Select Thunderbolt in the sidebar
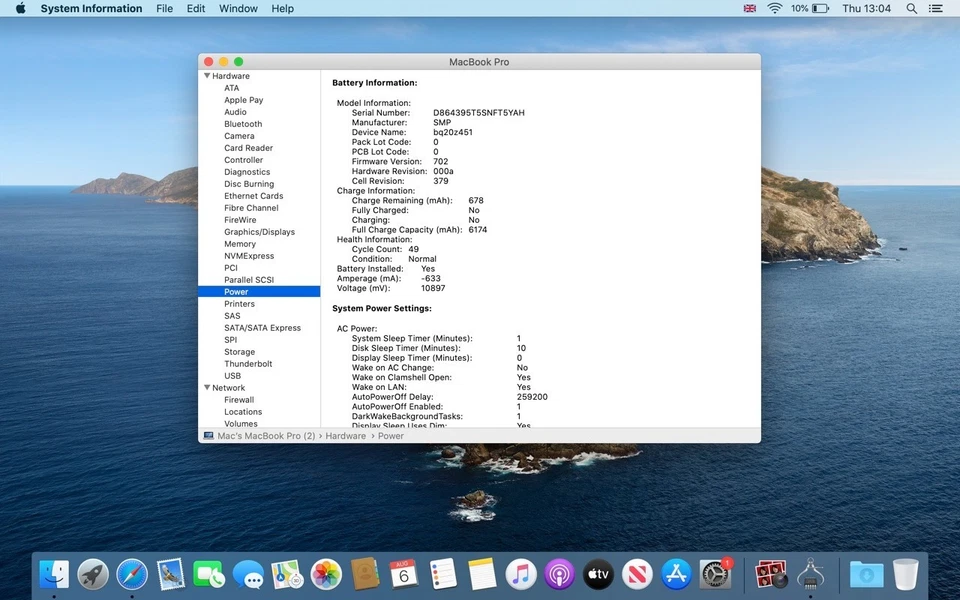The width and height of the screenshot is (960, 600). coord(248,364)
